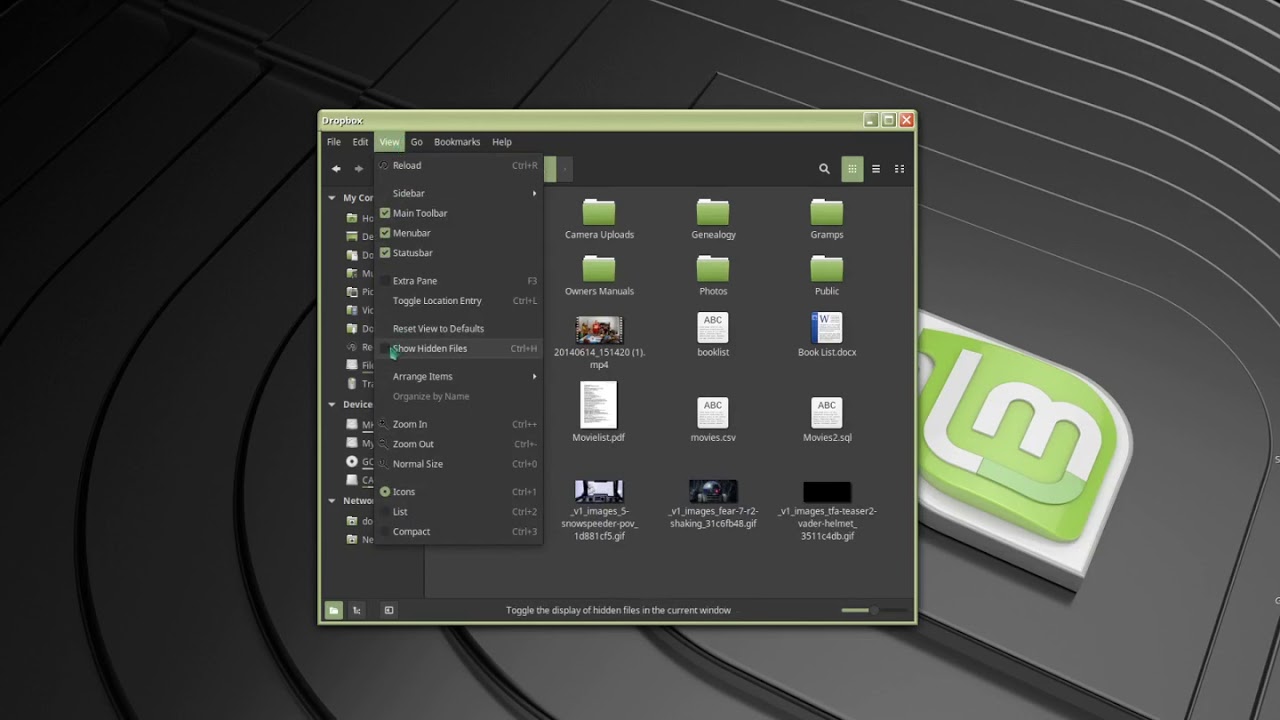Select the booklist text file icon
Screen dimensions: 1280x720
pos(713,328)
